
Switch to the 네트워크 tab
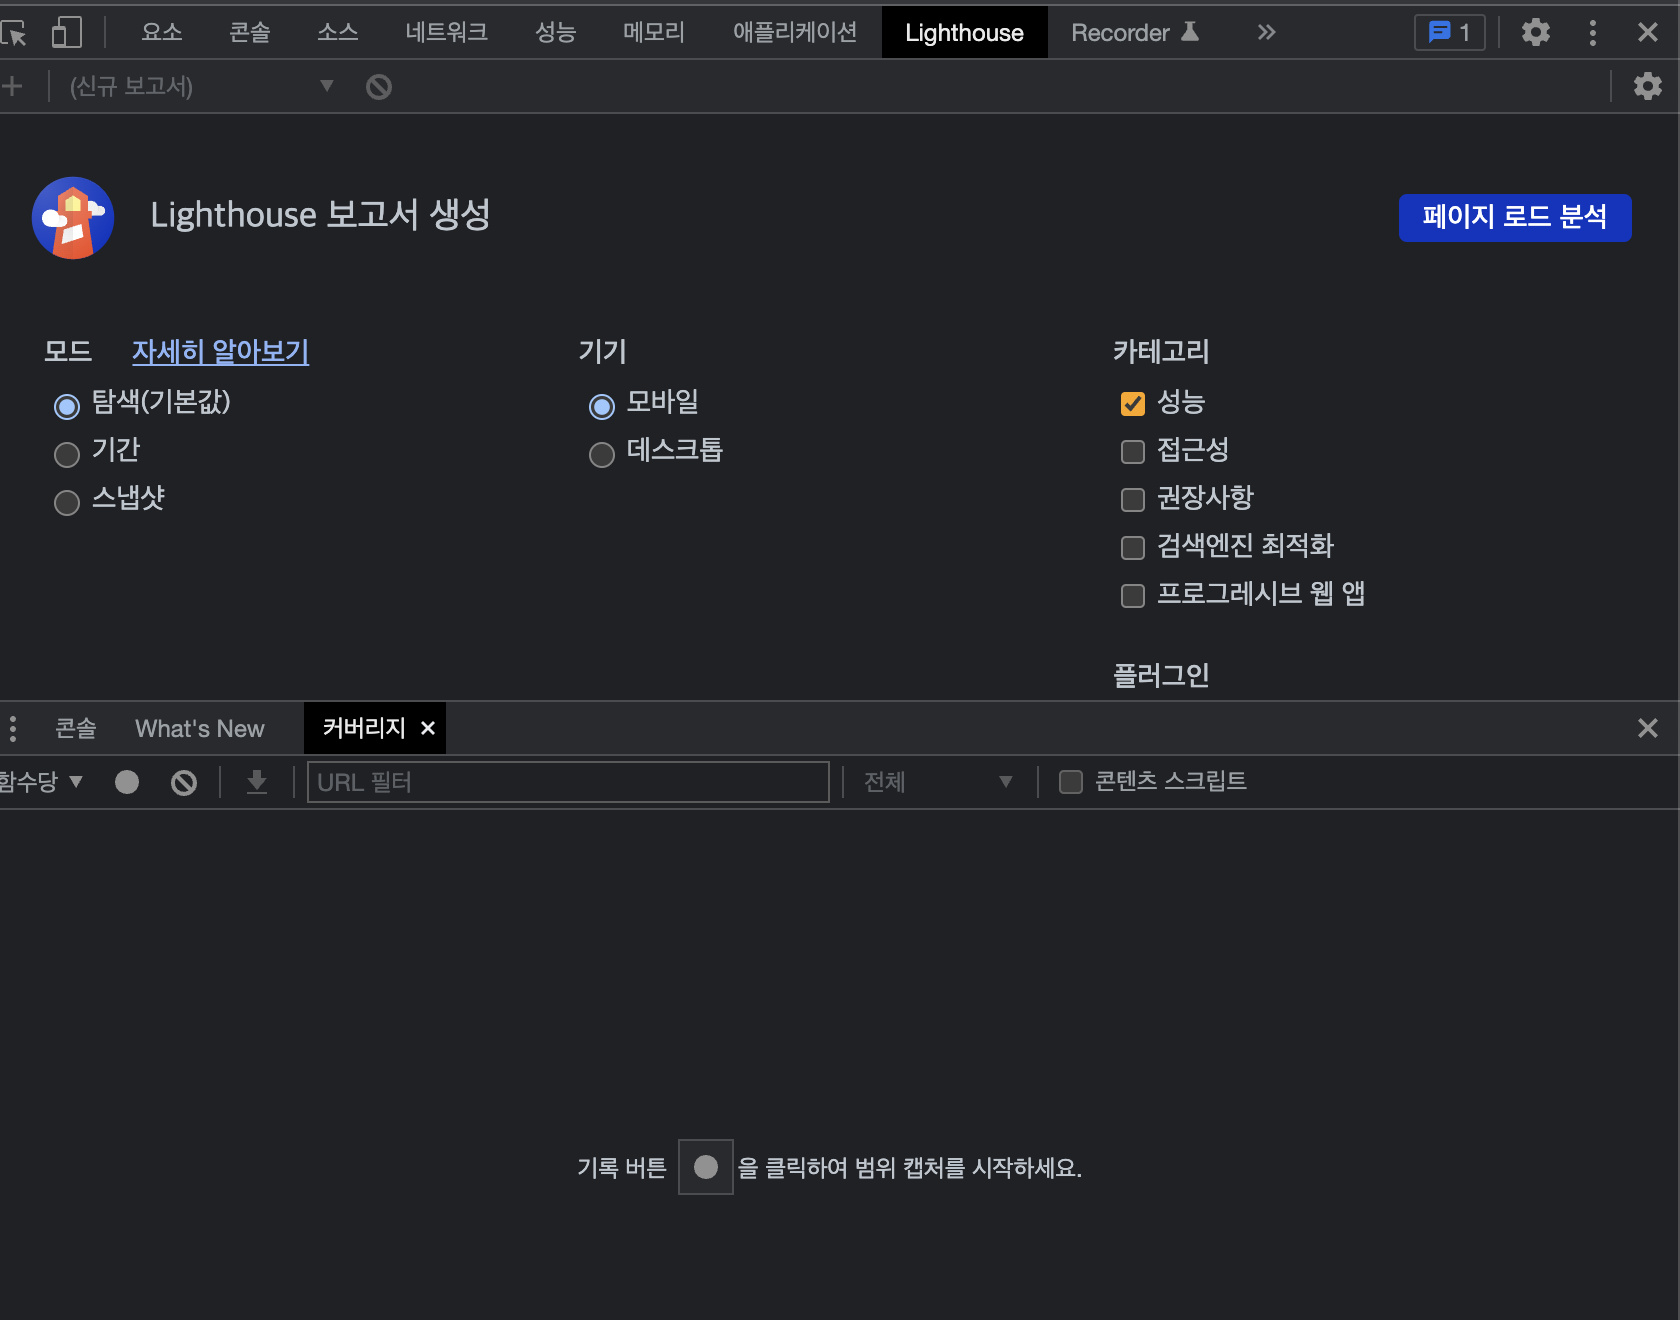coord(447,33)
